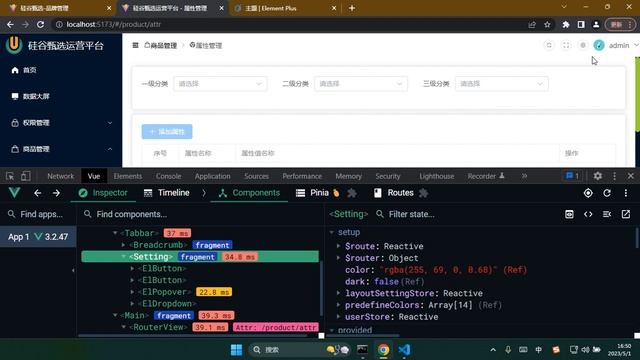Expand the Breadcrumb component node
The width and height of the screenshot is (640, 360).
pyautogui.click(x=124, y=245)
